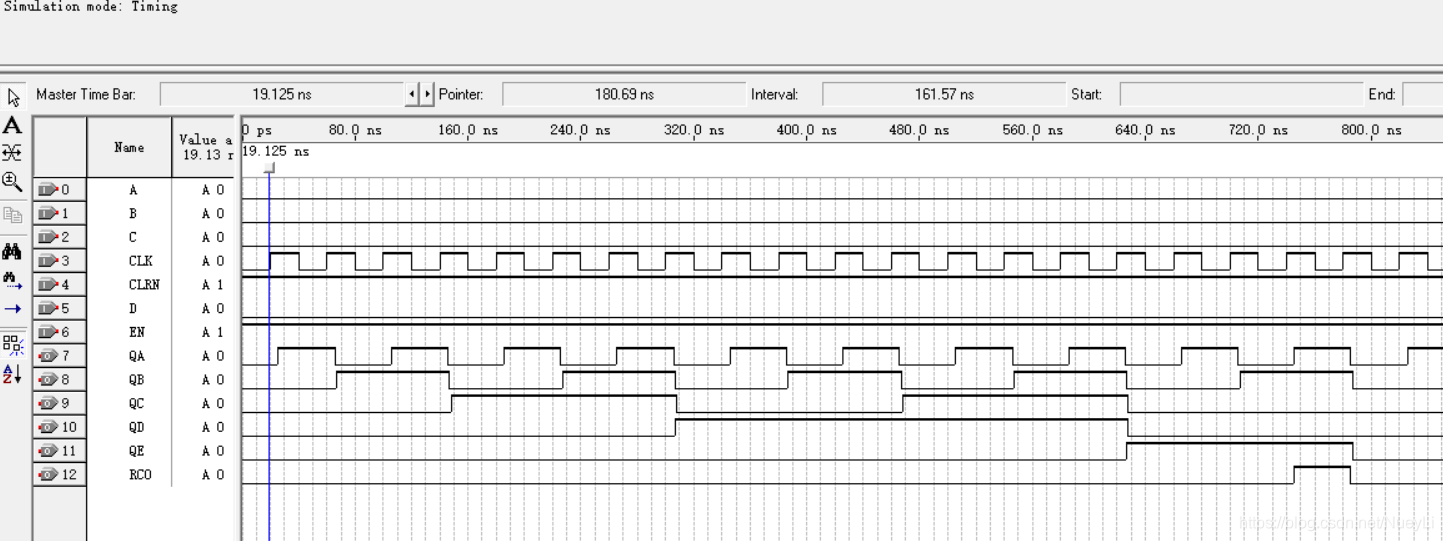
Task: Click input pin icon of row 0
Action: pos(48,189)
